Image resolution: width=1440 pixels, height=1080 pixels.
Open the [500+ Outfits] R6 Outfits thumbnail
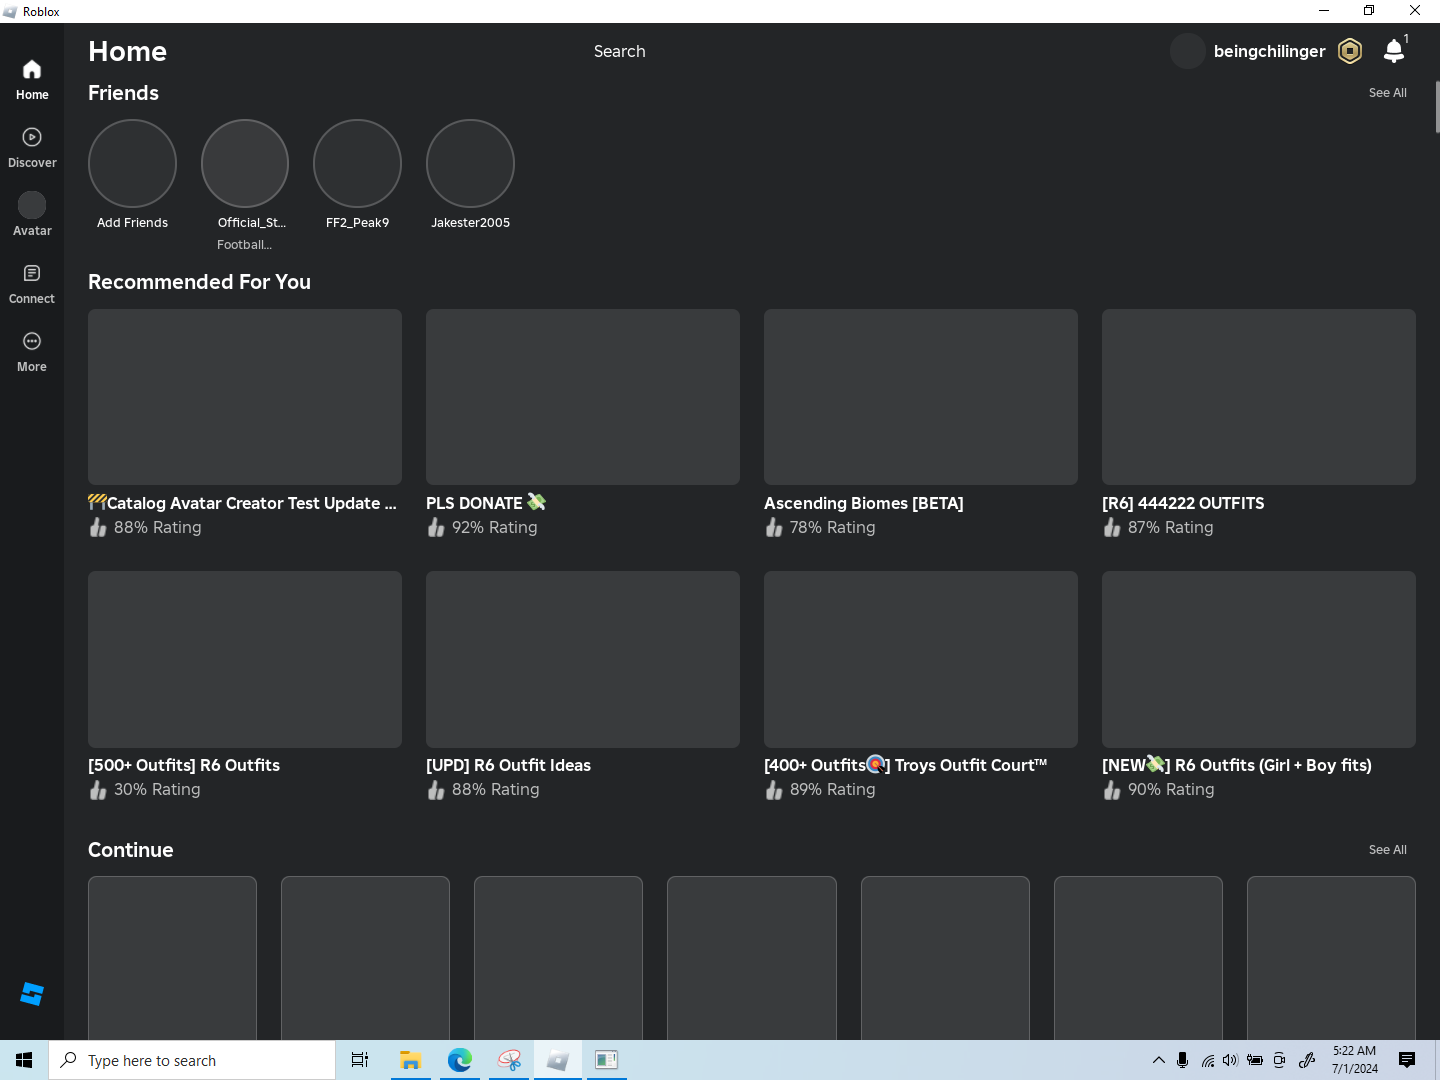pos(245,659)
